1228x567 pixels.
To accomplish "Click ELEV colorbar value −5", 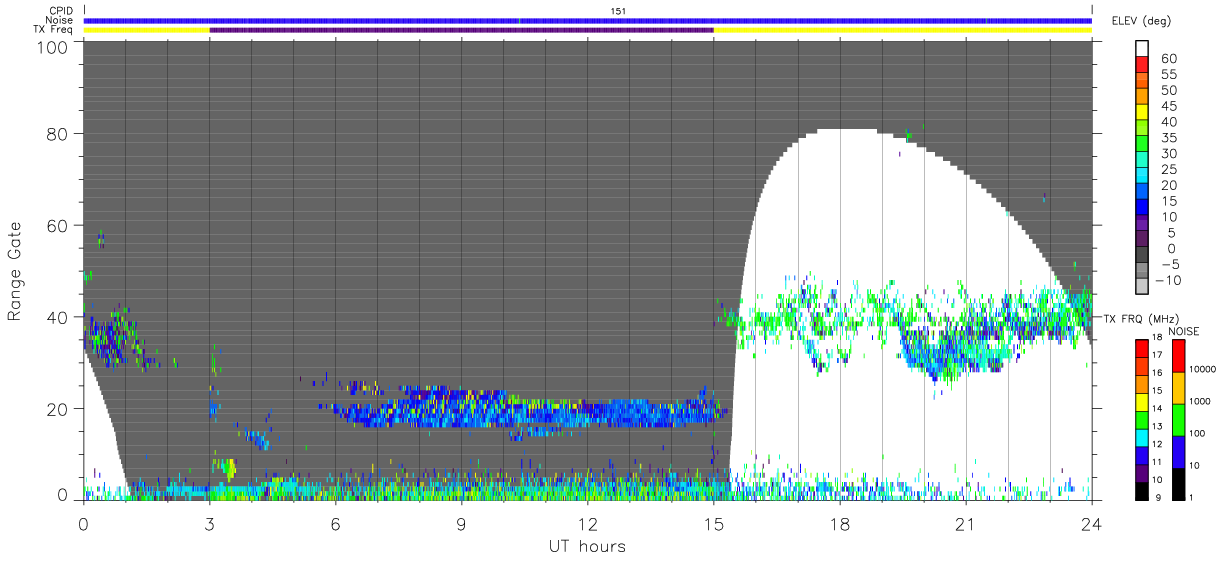I will pyautogui.click(x=1171, y=265).
